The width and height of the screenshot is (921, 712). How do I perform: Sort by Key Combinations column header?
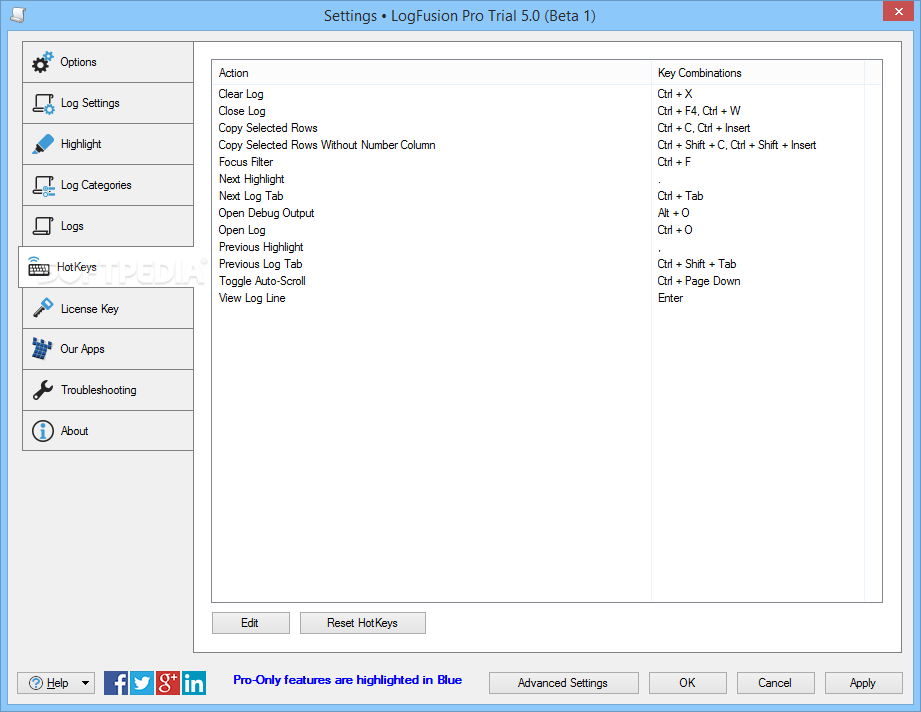pyautogui.click(x=758, y=73)
